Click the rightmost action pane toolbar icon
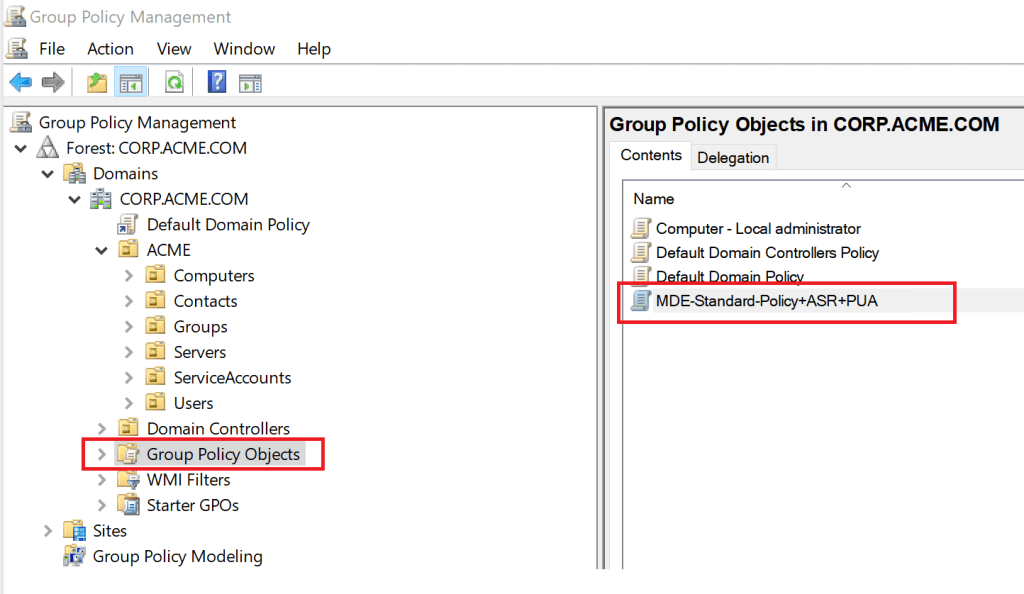1024x594 pixels. (x=250, y=82)
